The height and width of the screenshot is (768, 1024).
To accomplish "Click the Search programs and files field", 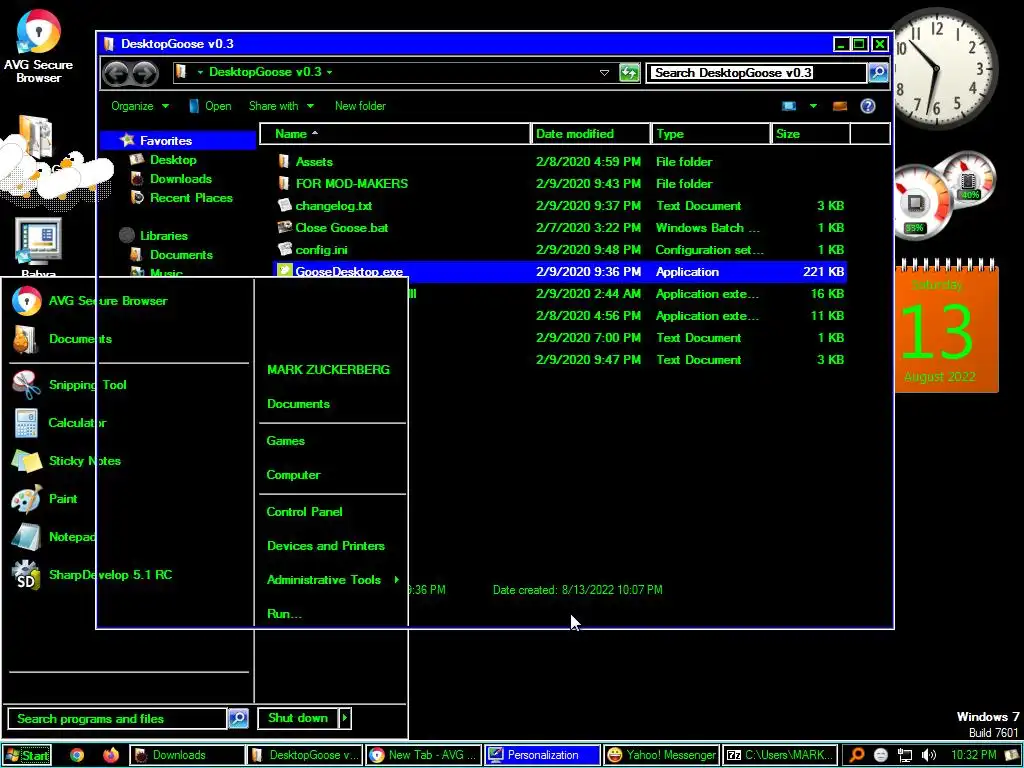I will pos(118,718).
